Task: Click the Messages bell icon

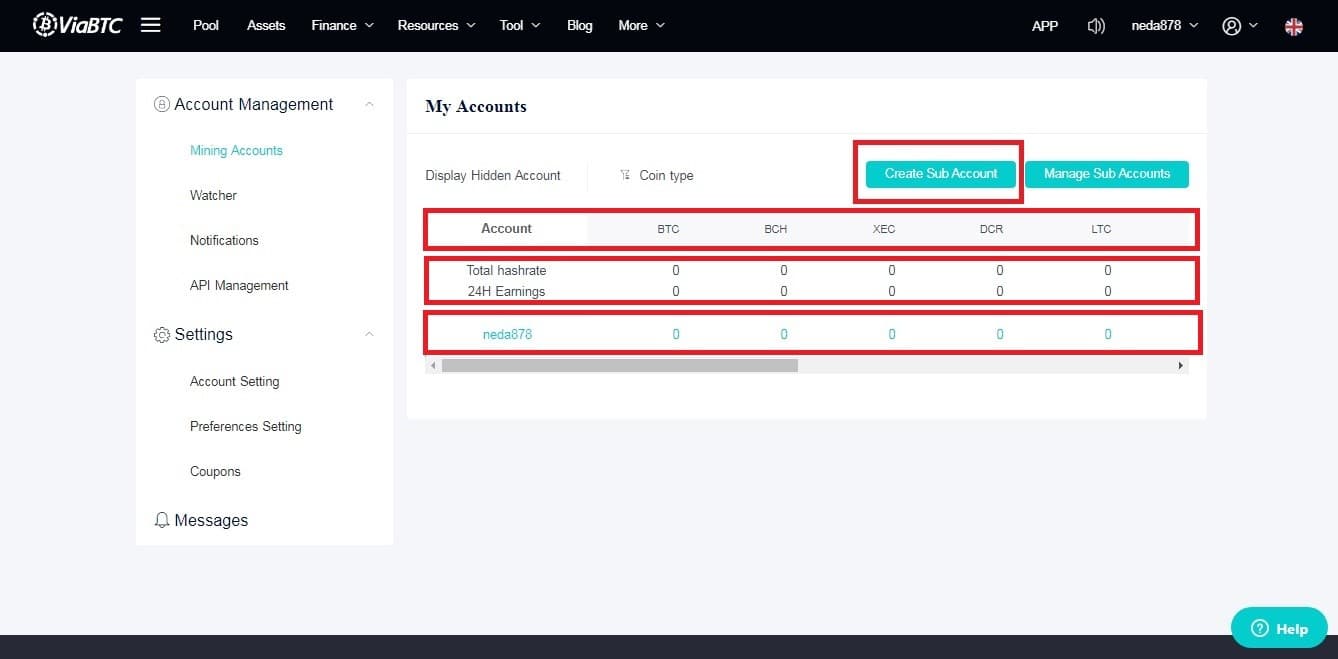Action: 162,520
